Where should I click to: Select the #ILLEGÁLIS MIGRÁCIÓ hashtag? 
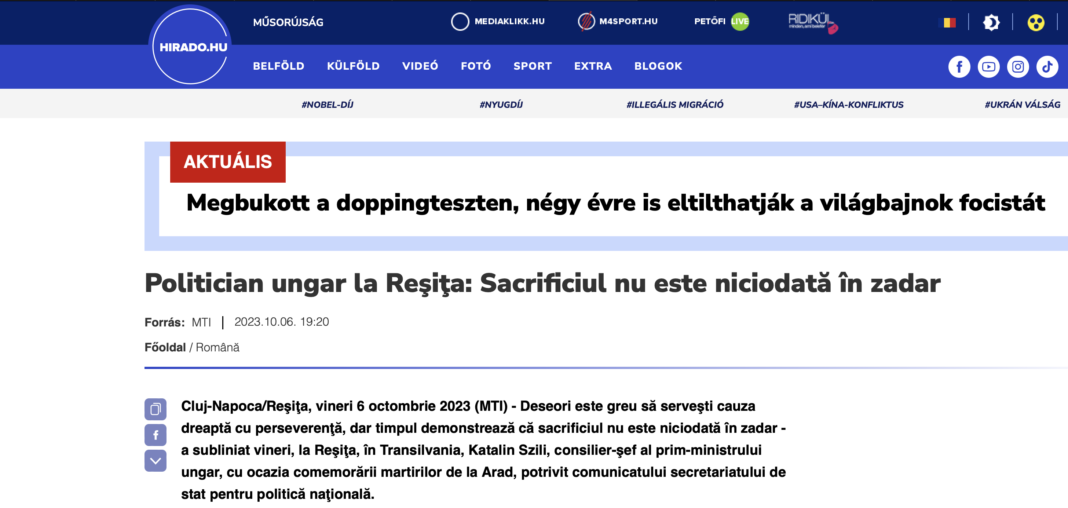coord(675,105)
